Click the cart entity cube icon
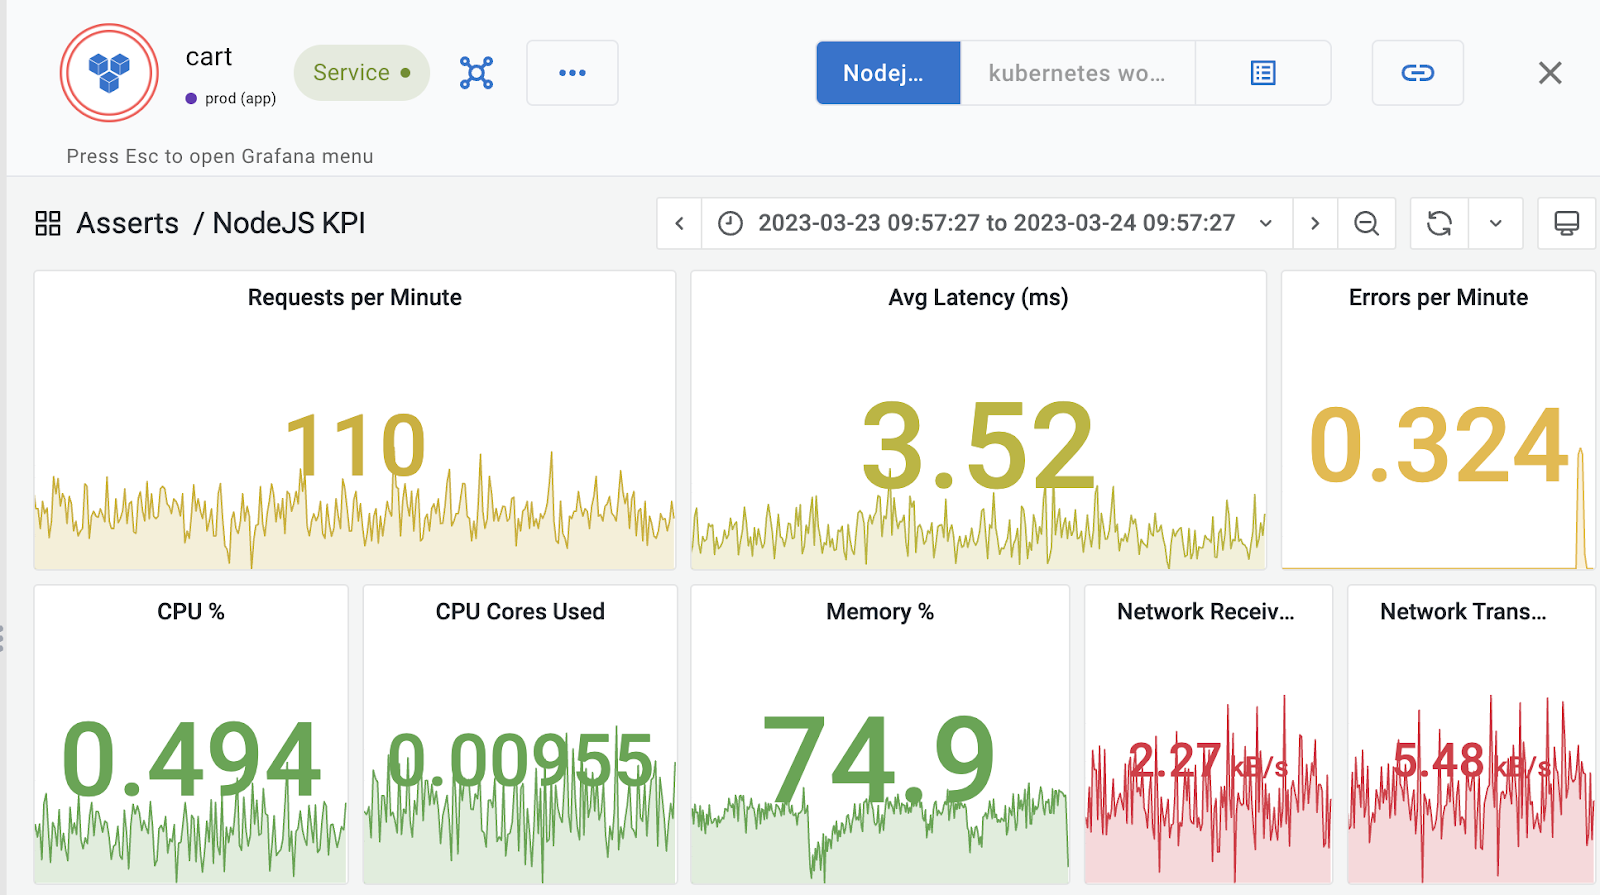Screen dimensions: 1600x895 pyautogui.click(x=109, y=73)
